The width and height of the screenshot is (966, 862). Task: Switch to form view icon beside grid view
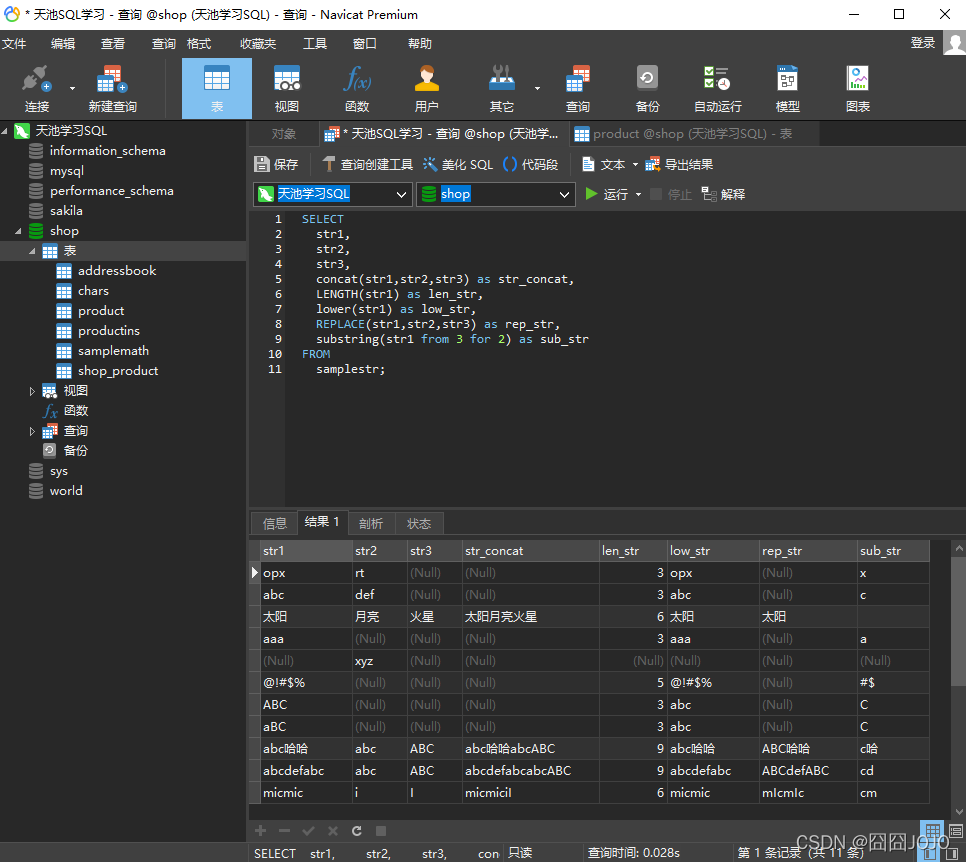coord(956,831)
